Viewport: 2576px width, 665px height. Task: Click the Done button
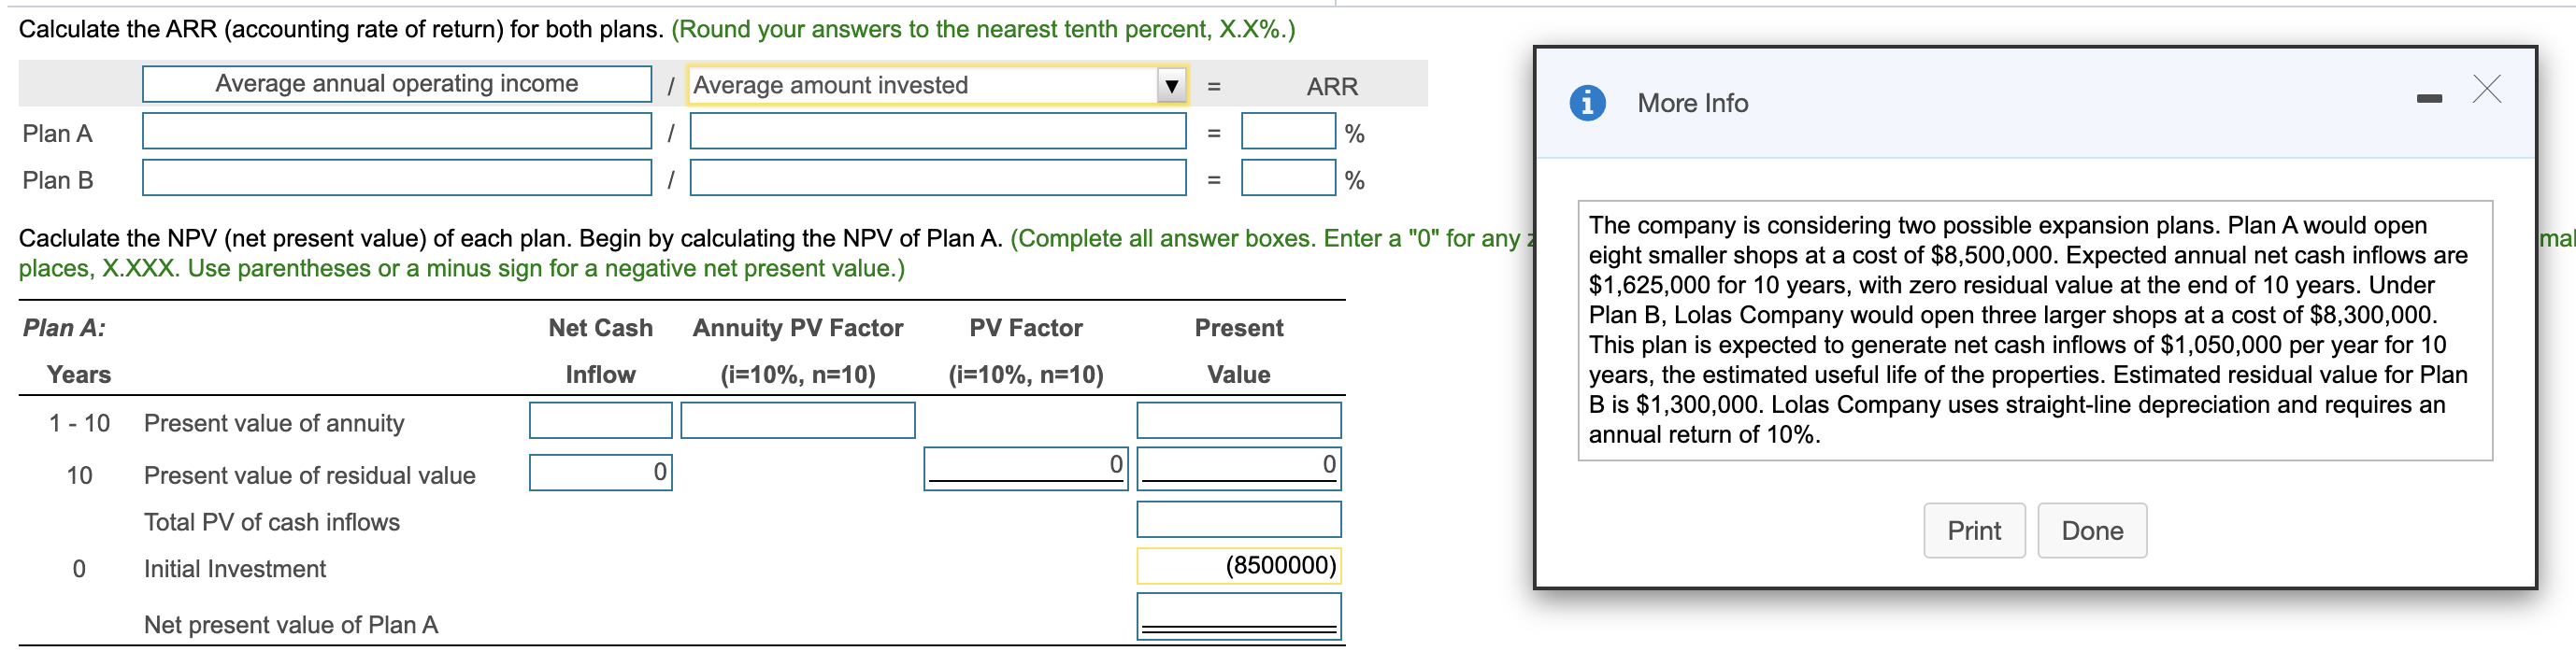click(x=2092, y=530)
